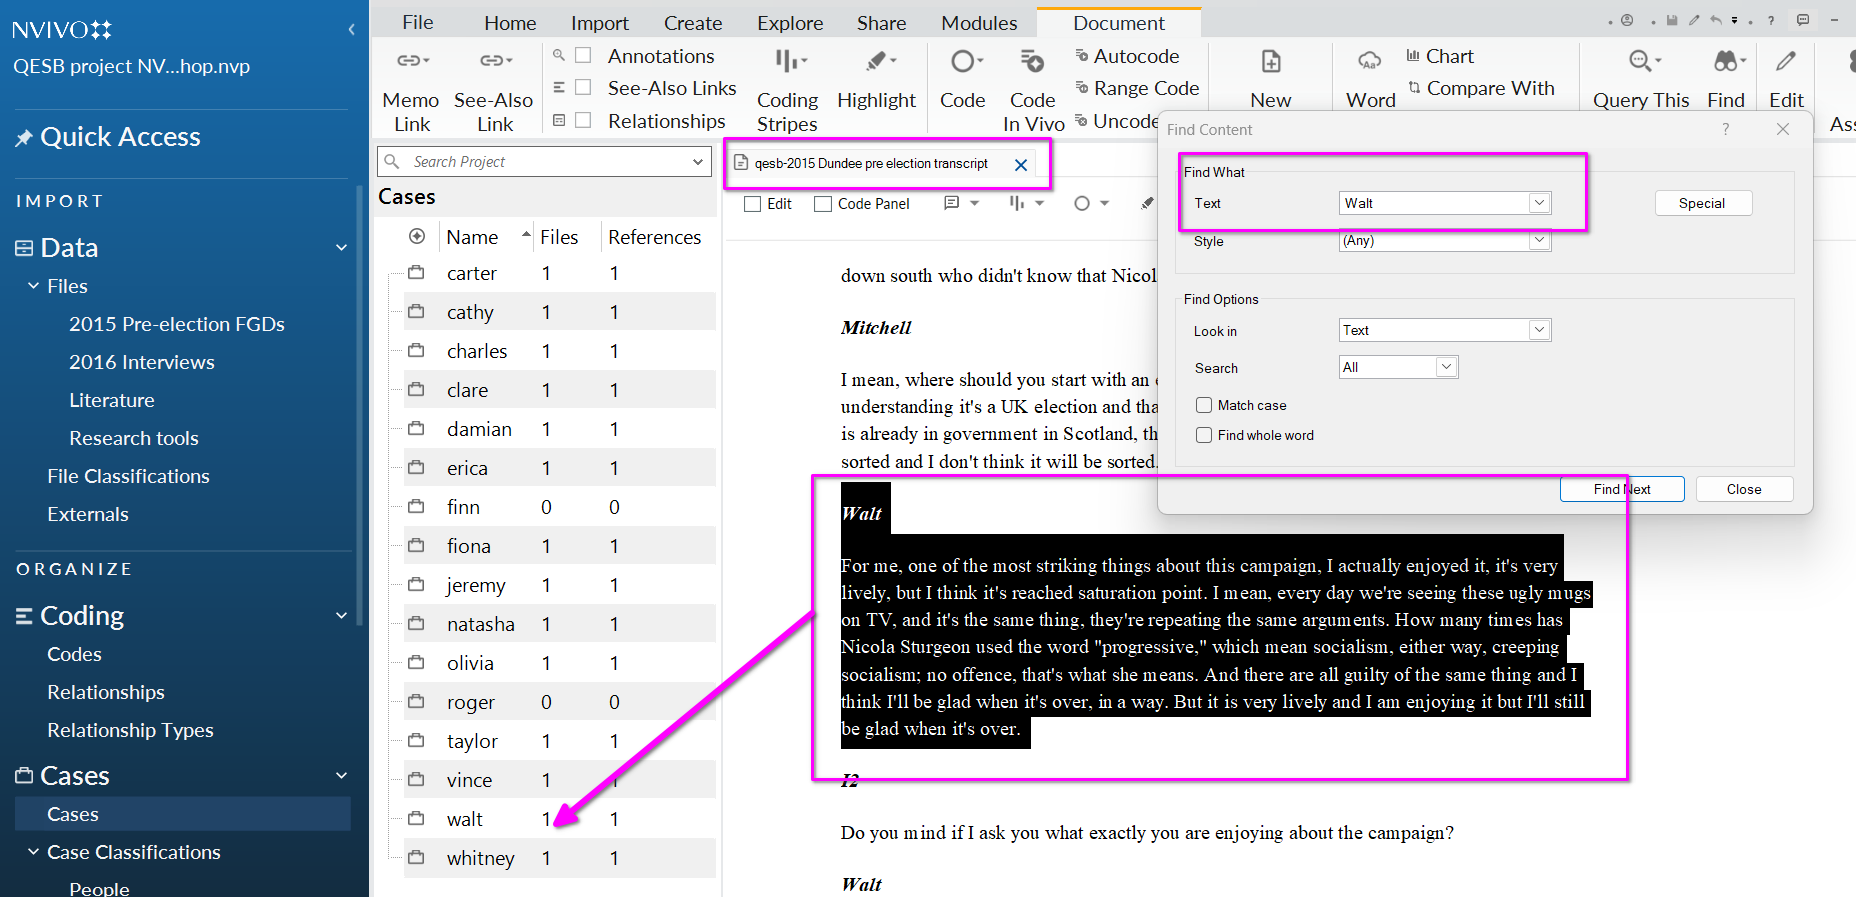
Task: Click the New document icon
Action: pos(1270,62)
